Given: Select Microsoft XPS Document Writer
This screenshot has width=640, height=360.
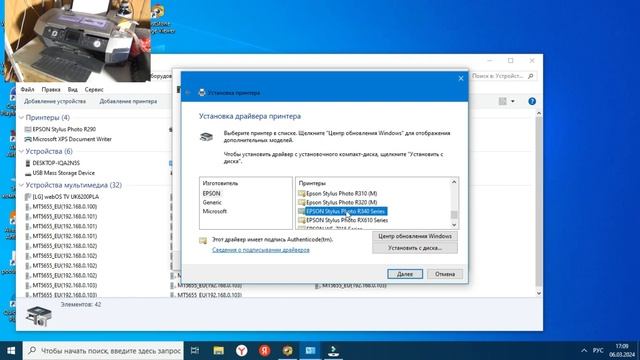Looking at the screenshot, I should [68, 139].
